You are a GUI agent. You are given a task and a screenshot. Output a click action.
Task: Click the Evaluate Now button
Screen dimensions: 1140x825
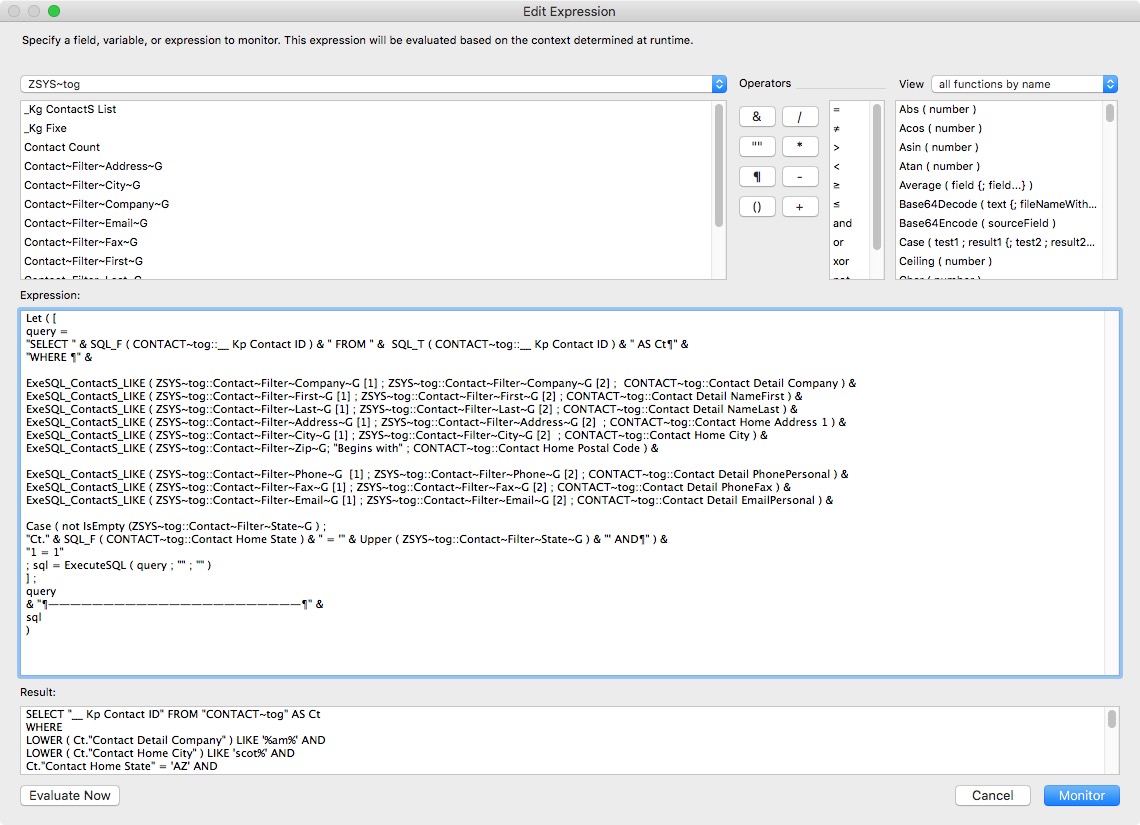click(x=70, y=795)
